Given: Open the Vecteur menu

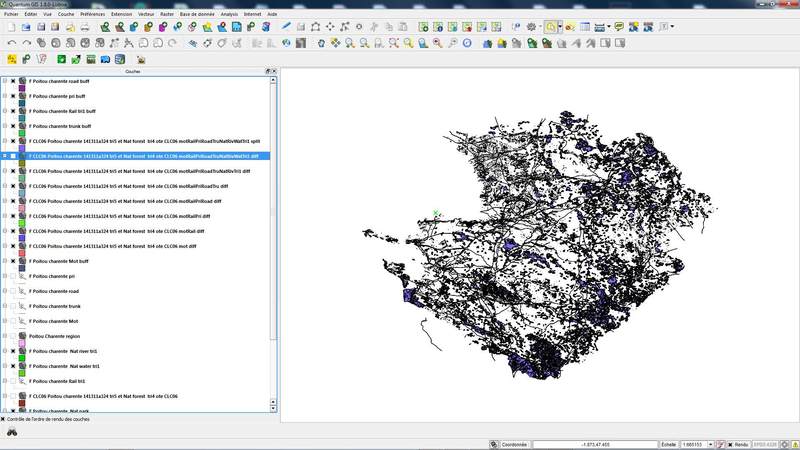Looking at the screenshot, I should (146, 14).
